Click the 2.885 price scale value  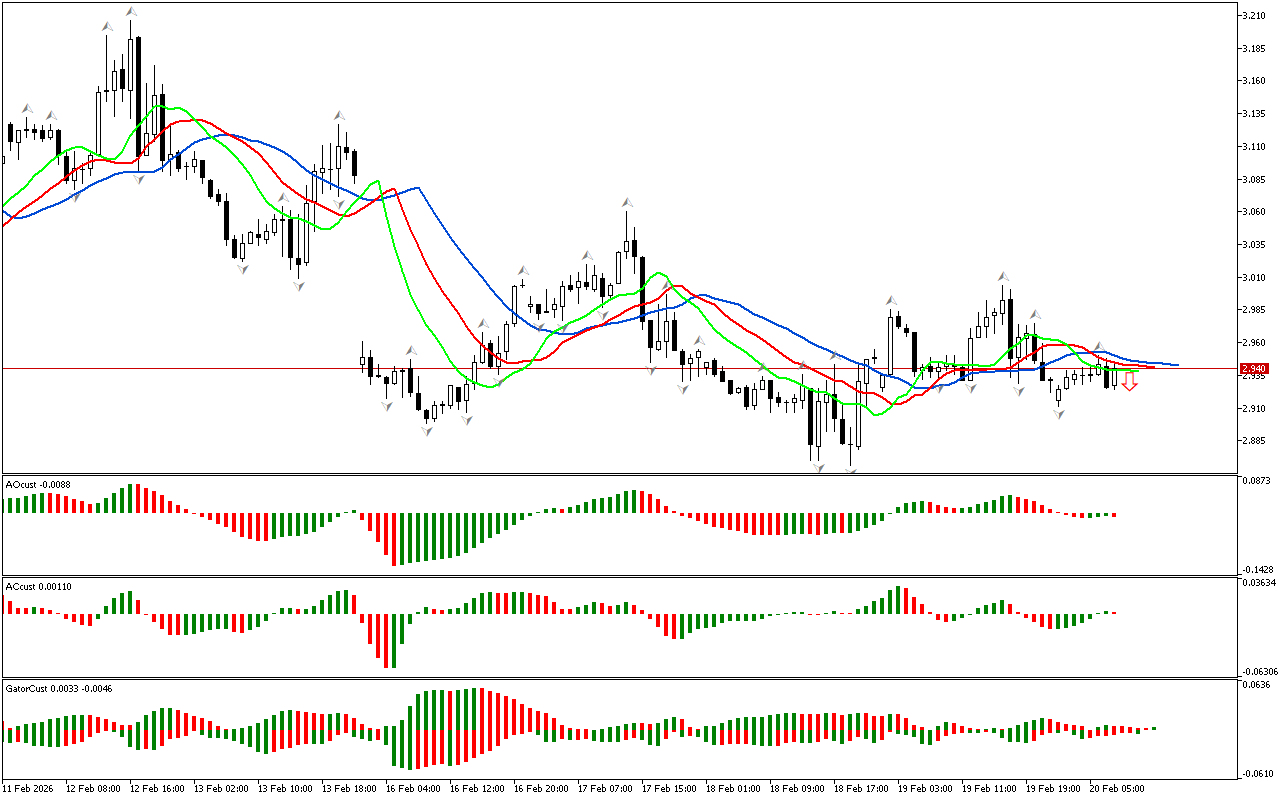point(1255,441)
